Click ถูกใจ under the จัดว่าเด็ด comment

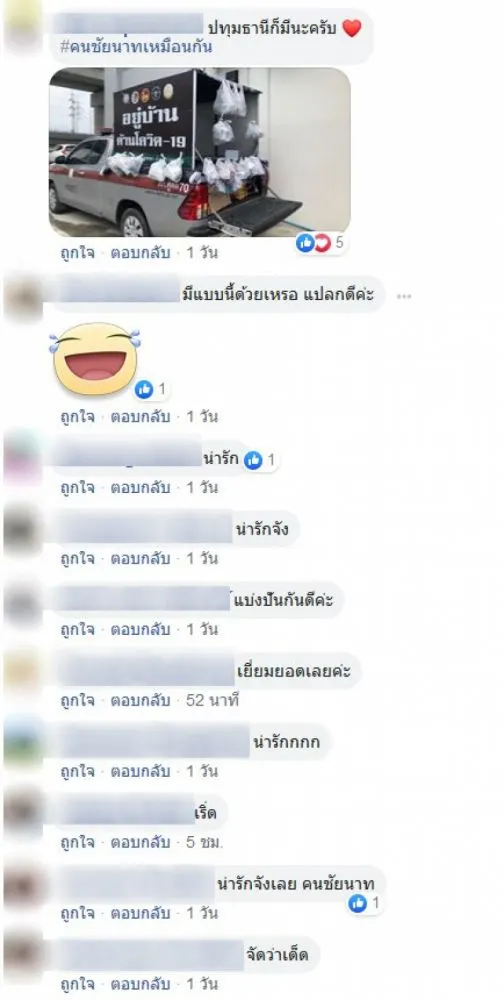pos(77,984)
